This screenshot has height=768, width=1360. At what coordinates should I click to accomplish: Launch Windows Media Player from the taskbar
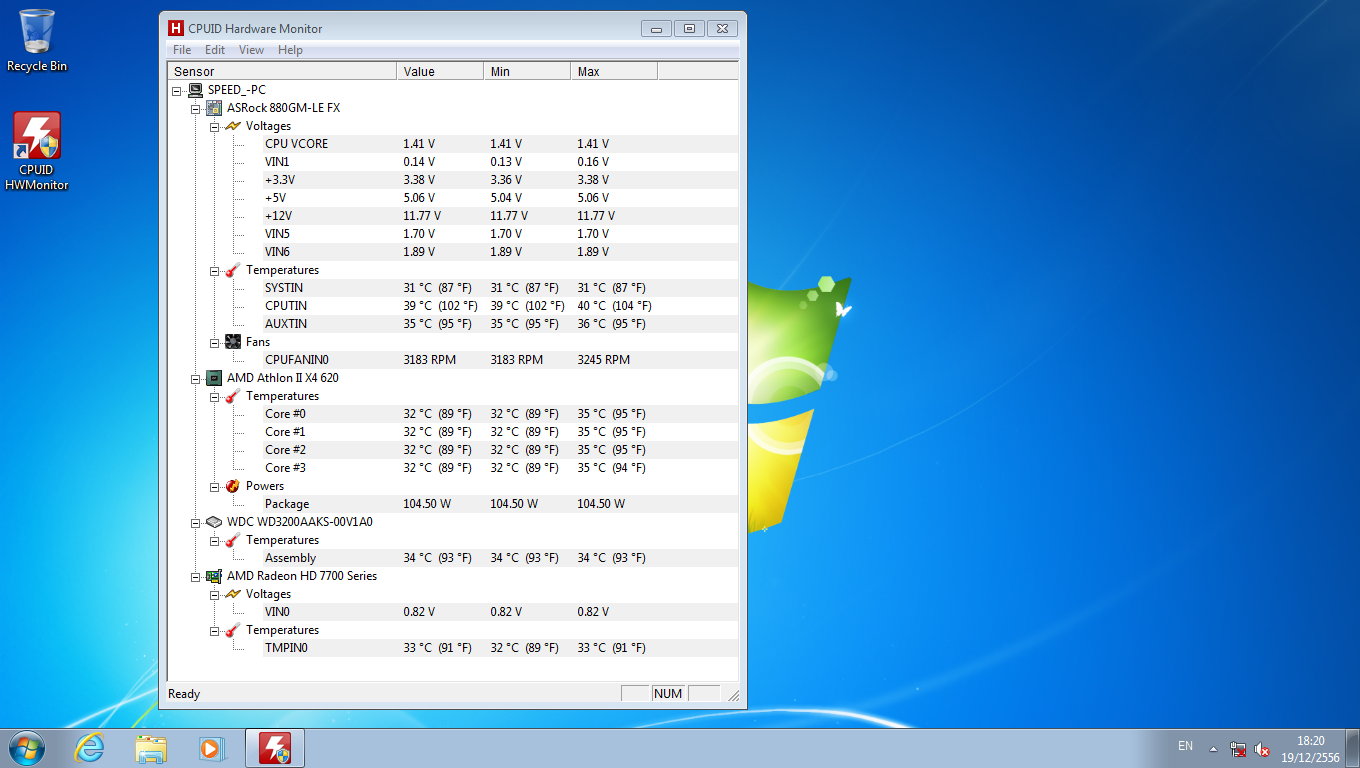(x=211, y=748)
